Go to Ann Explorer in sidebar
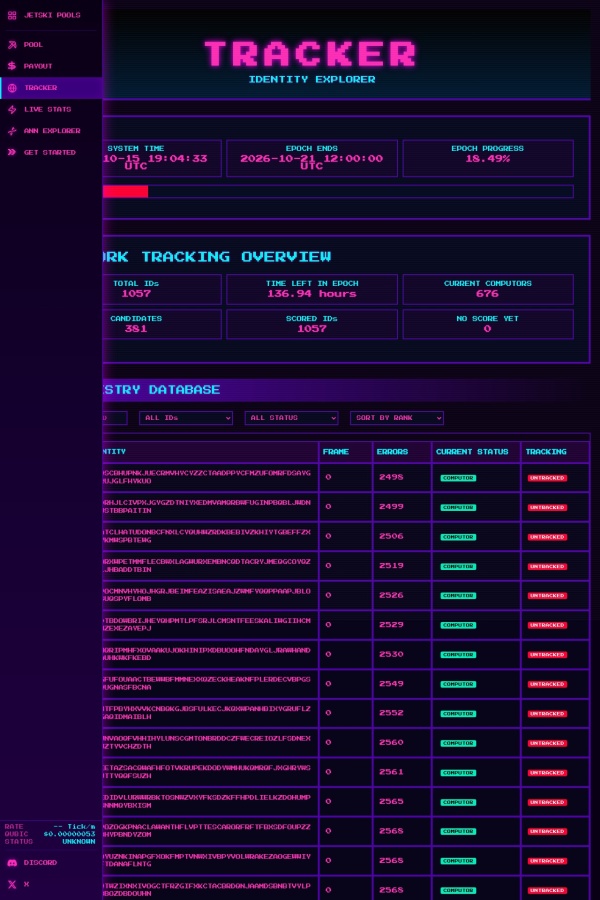 point(51,131)
